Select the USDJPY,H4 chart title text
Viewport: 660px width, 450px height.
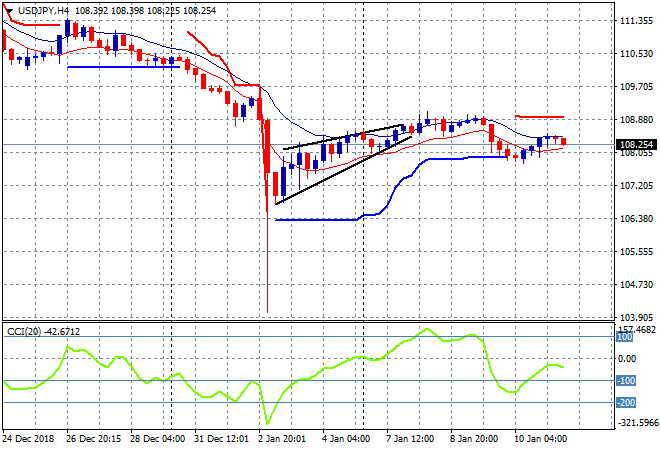point(44,11)
